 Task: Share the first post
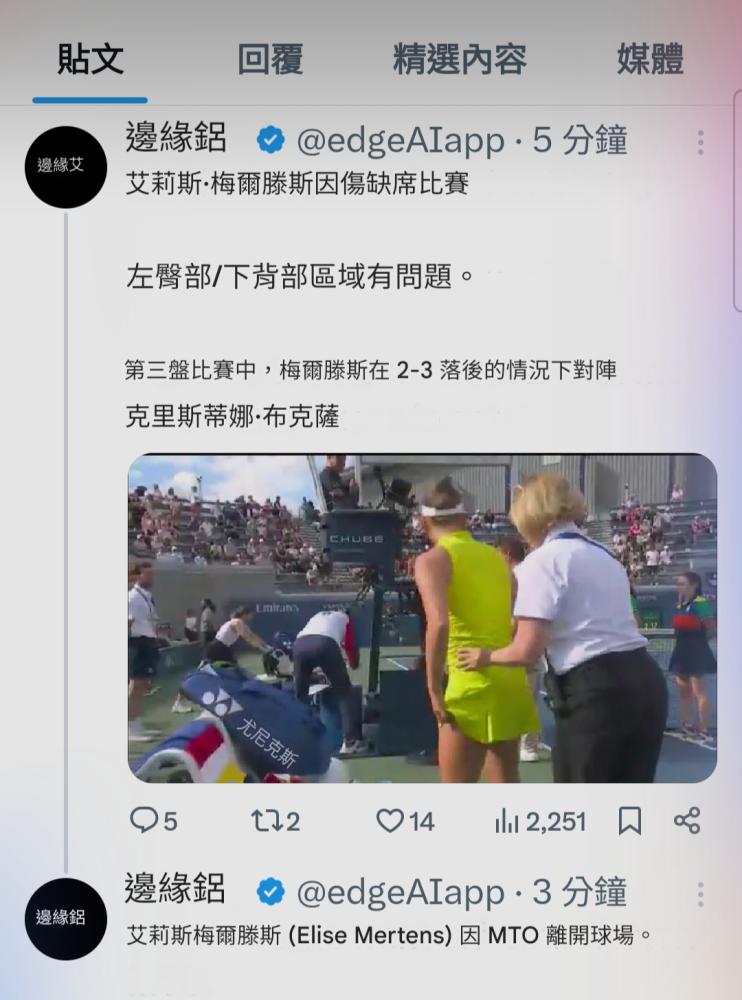coord(687,821)
